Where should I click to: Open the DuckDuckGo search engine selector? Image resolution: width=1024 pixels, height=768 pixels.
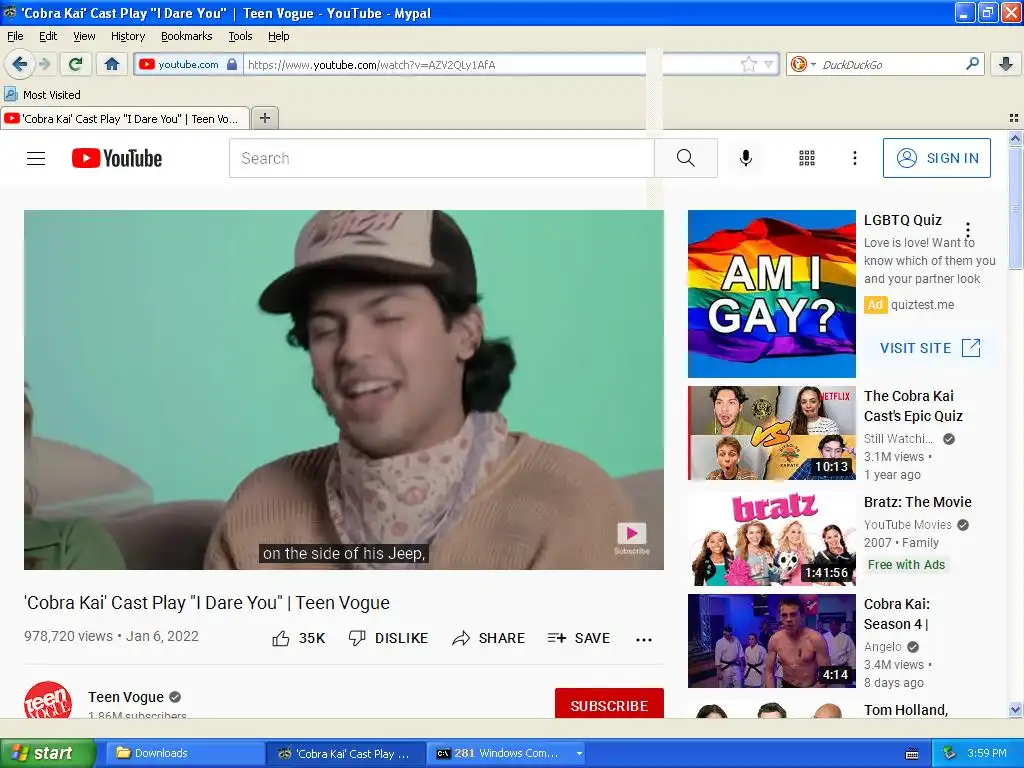pyautogui.click(x=803, y=64)
